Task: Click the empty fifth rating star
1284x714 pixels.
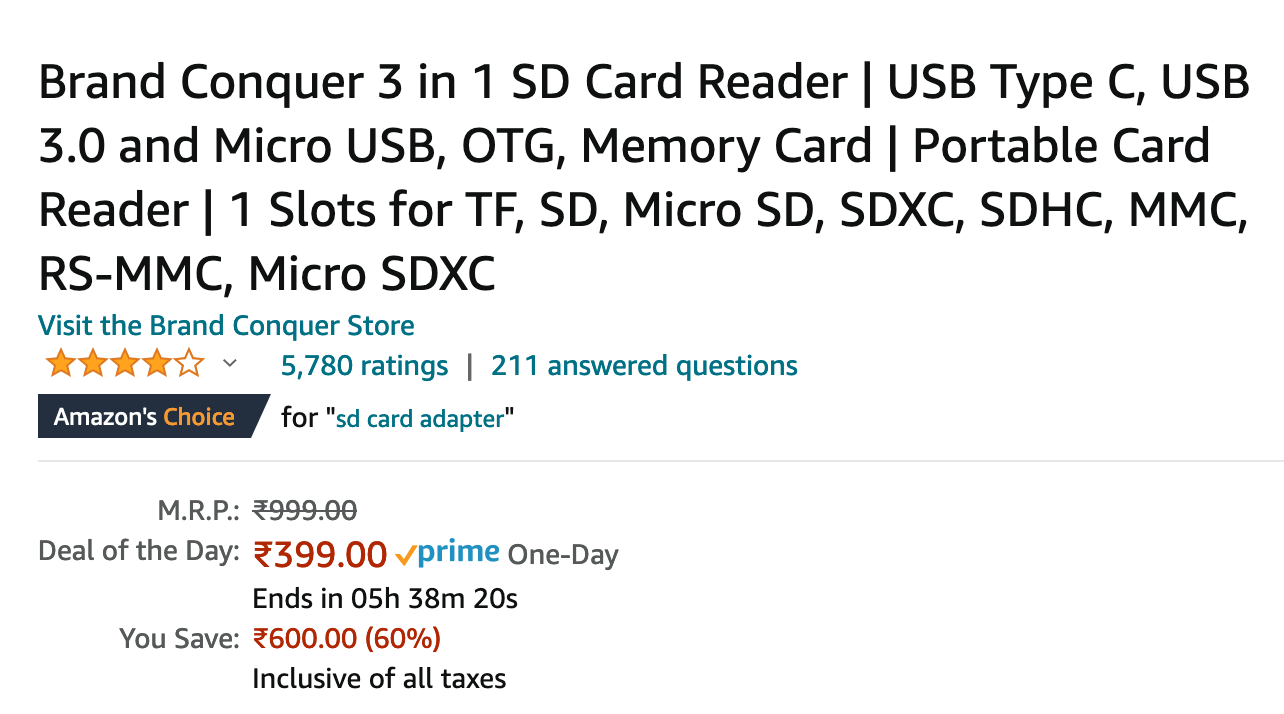Action: click(x=189, y=364)
